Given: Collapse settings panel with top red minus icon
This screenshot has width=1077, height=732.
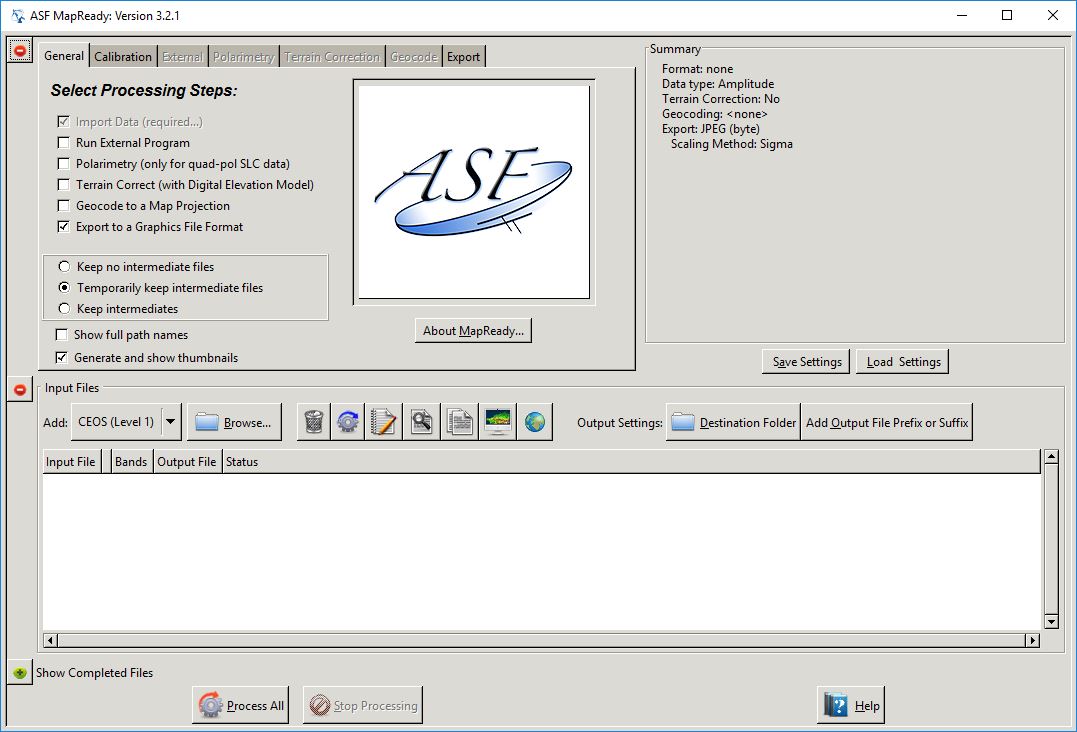Looking at the screenshot, I should (x=20, y=50).
